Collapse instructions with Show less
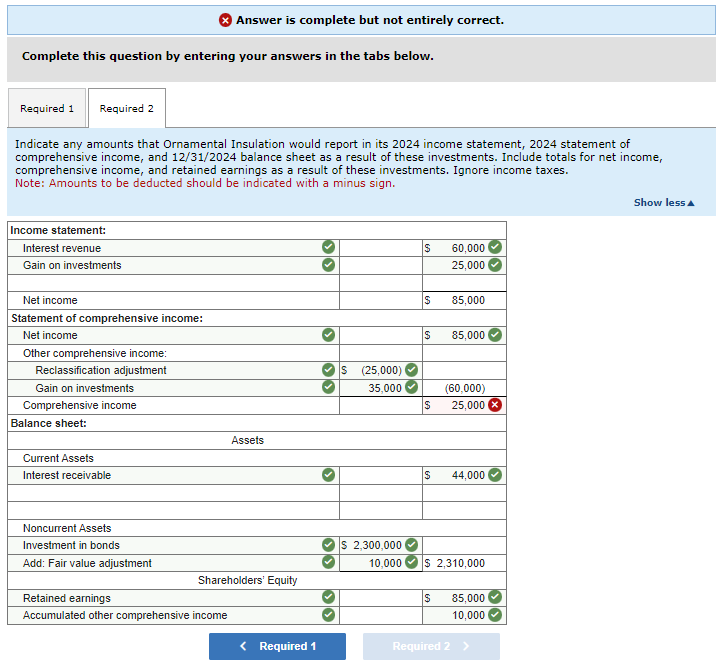 tap(664, 202)
